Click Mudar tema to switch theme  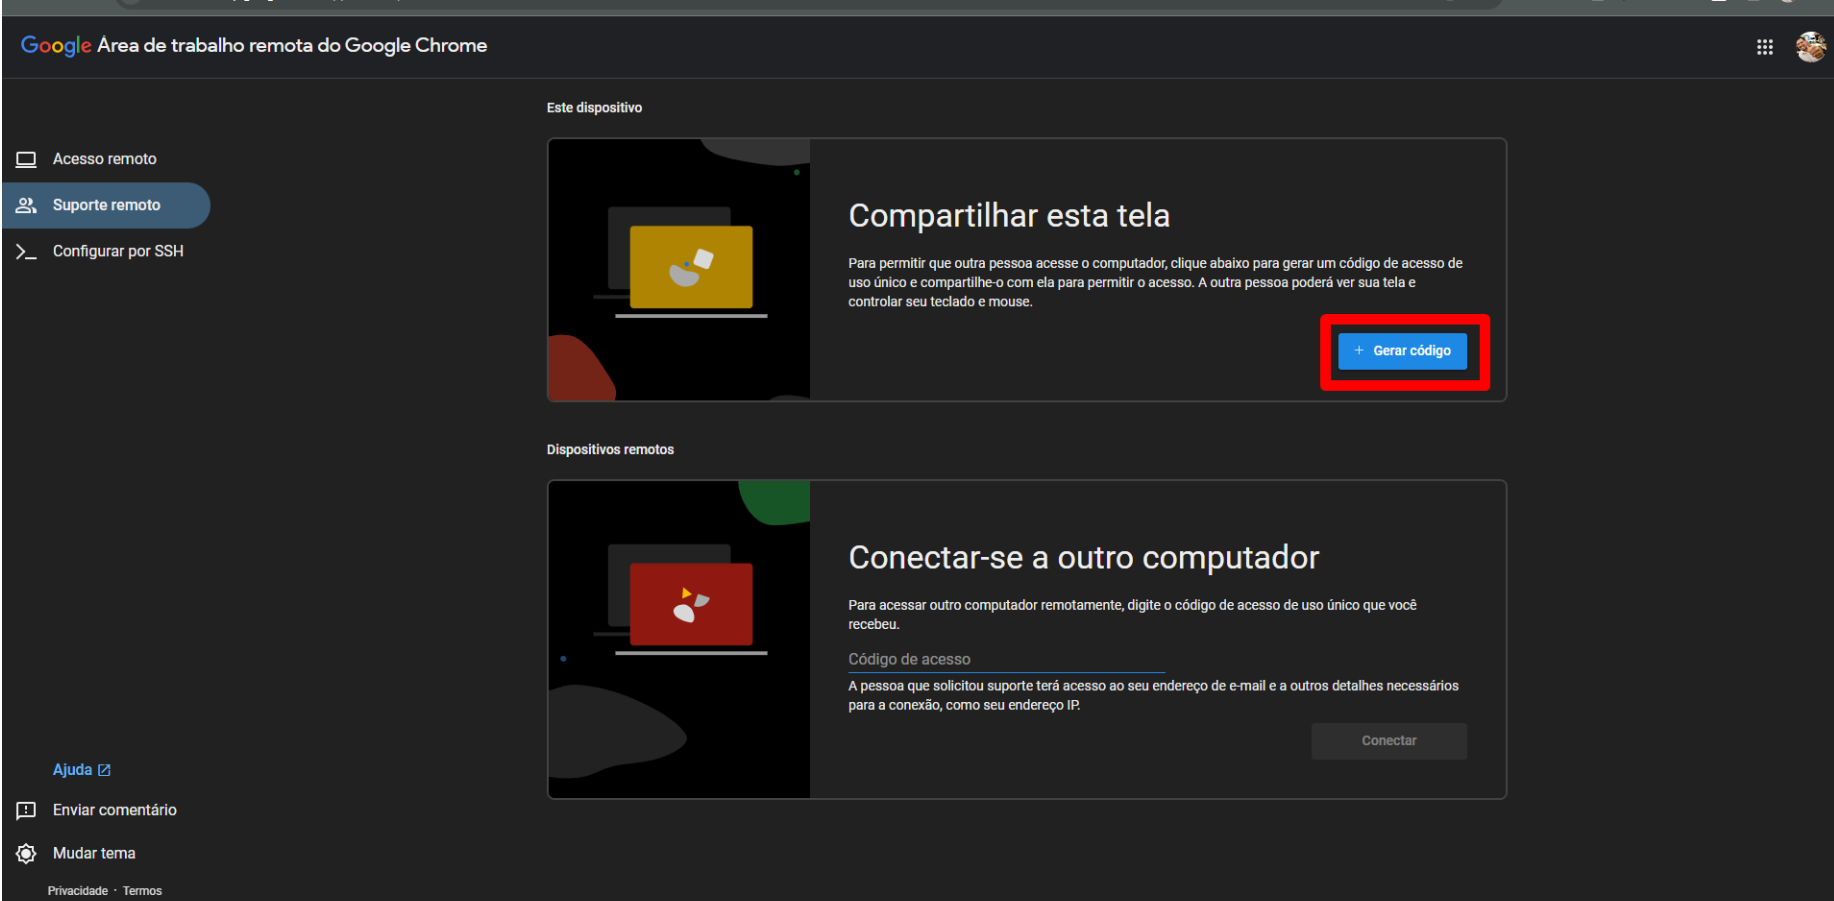(x=76, y=853)
